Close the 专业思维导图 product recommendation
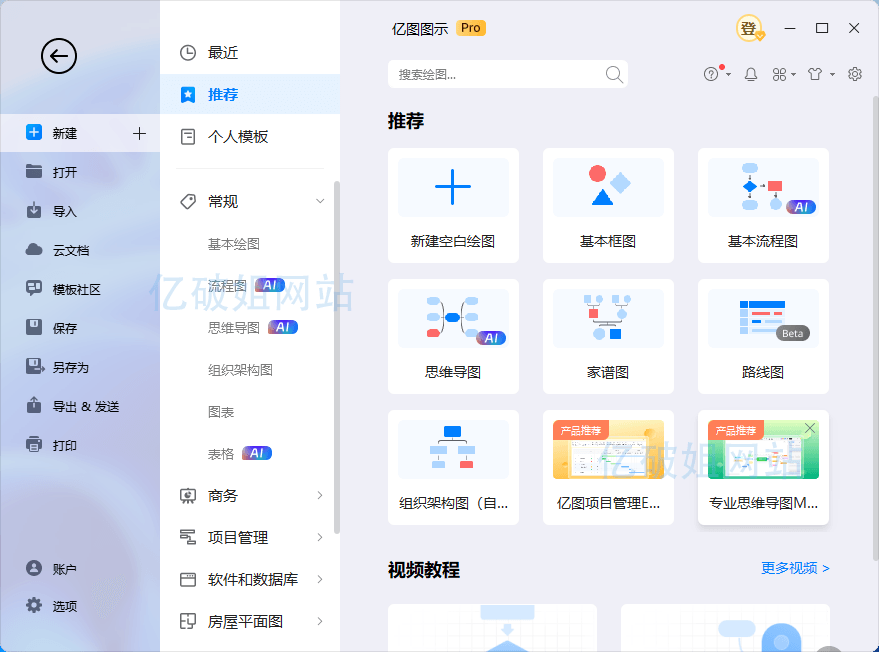The width and height of the screenshot is (879, 652). coord(809,428)
